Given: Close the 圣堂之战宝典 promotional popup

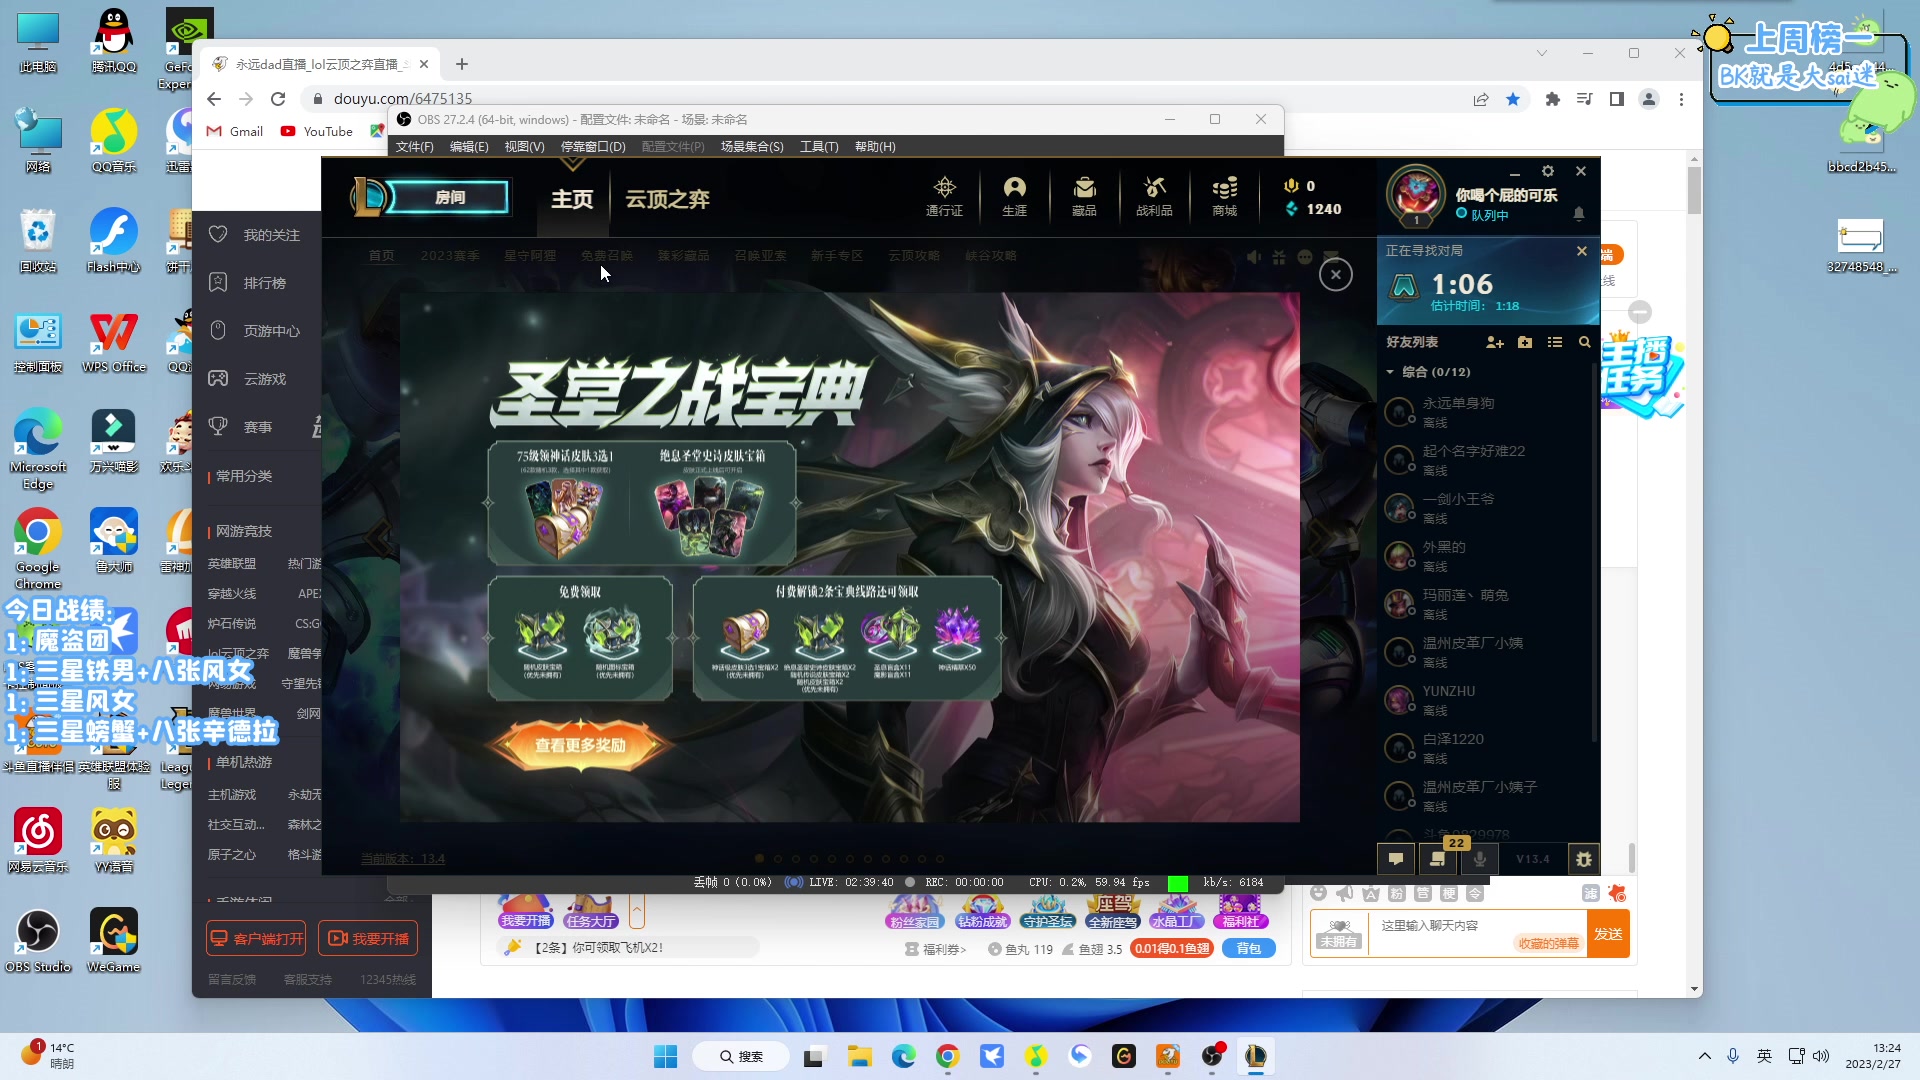Looking at the screenshot, I should tap(1336, 274).
